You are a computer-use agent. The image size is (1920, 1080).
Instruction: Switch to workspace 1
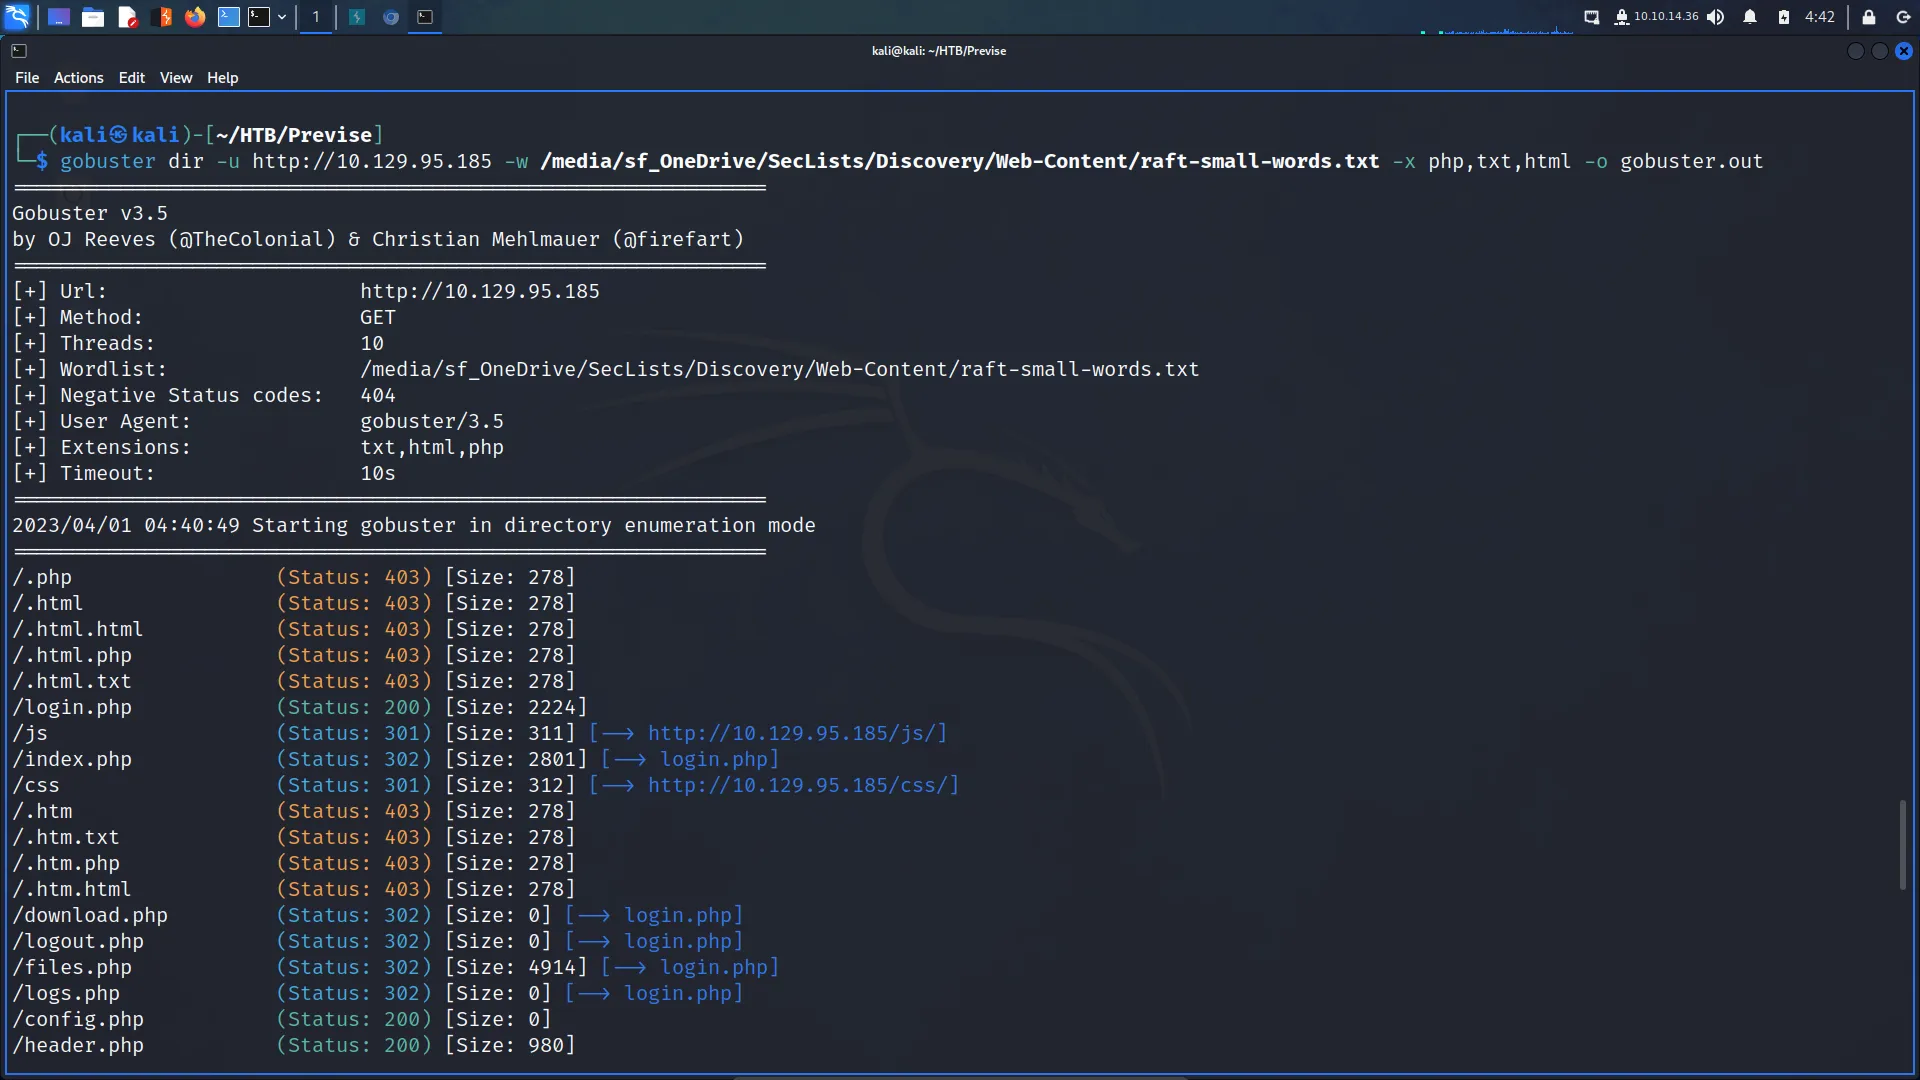316,17
